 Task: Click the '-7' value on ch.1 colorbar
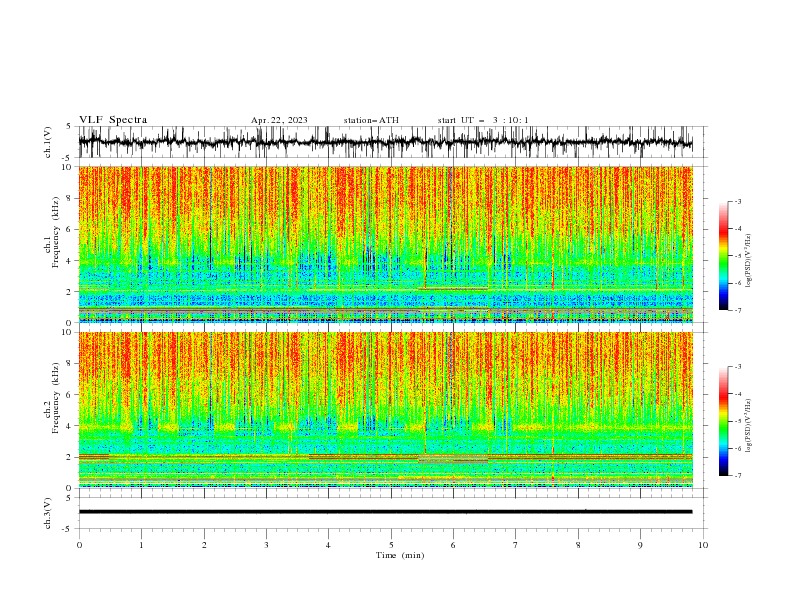click(x=737, y=310)
